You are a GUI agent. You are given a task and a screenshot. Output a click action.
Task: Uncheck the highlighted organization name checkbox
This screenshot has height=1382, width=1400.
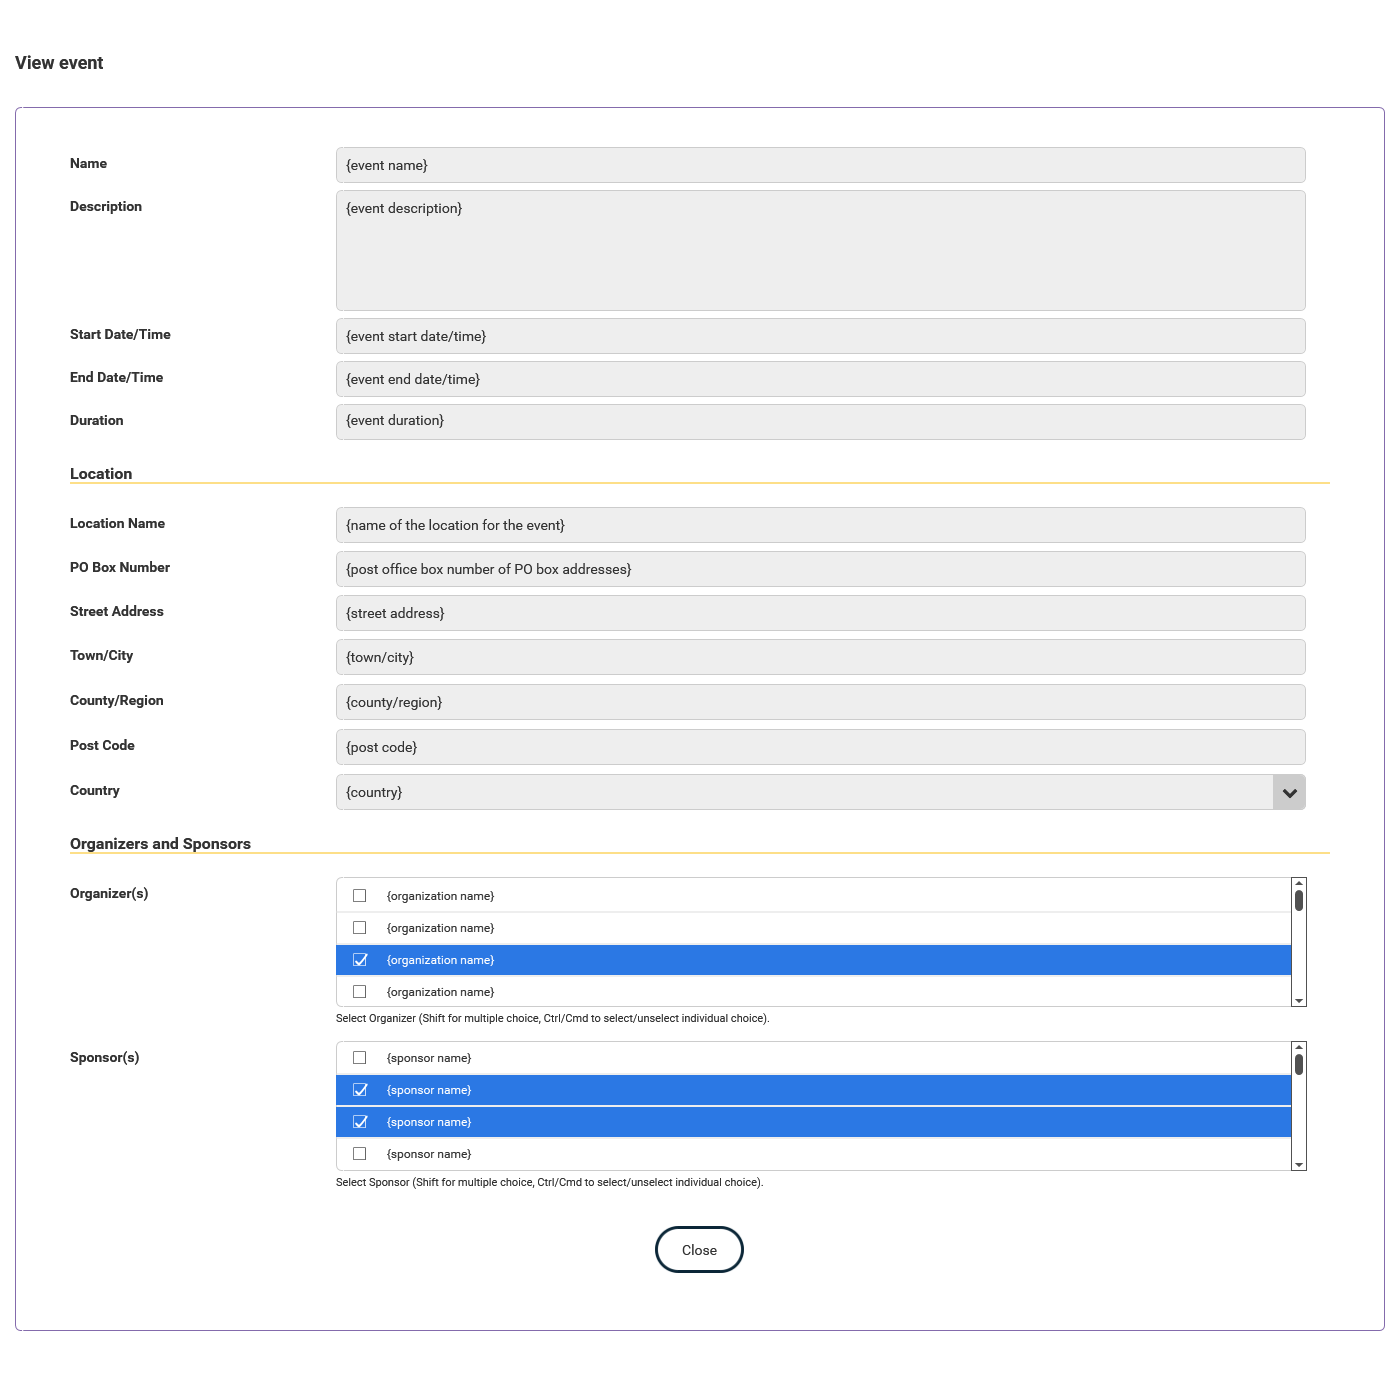[360, 960]
